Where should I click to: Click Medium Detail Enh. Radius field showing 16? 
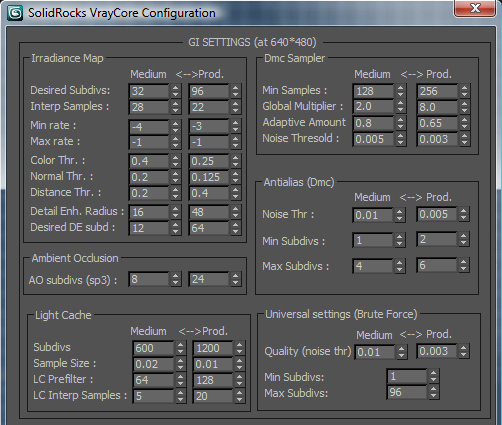149,212
